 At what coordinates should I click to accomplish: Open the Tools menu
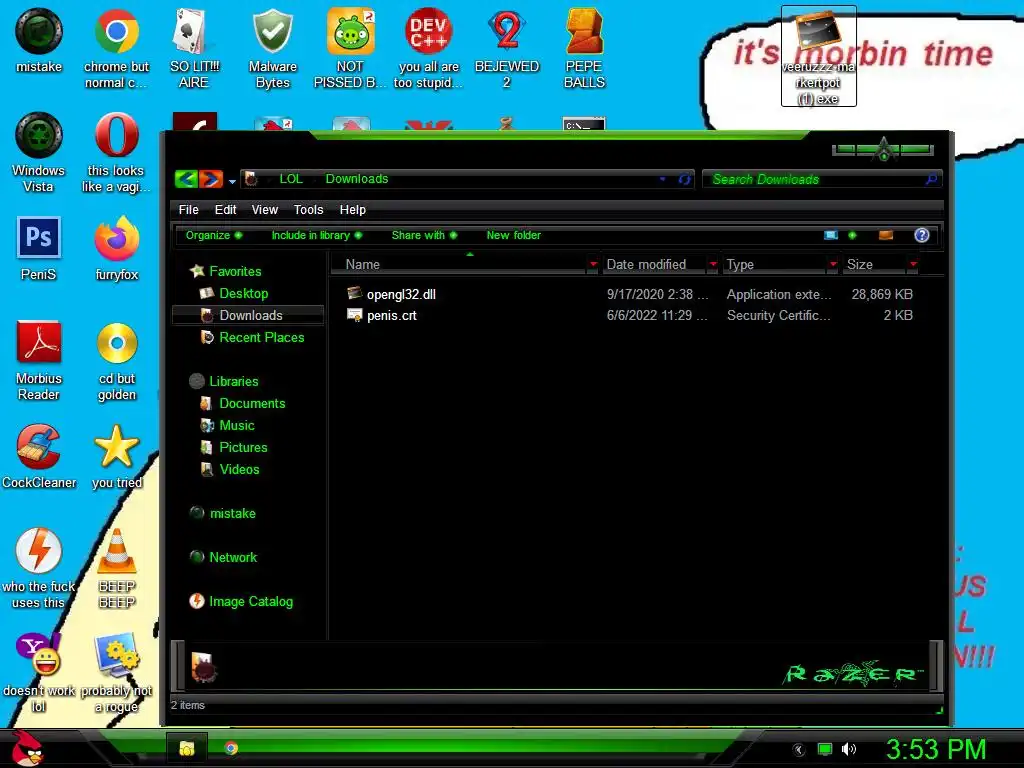click(308, 210)
